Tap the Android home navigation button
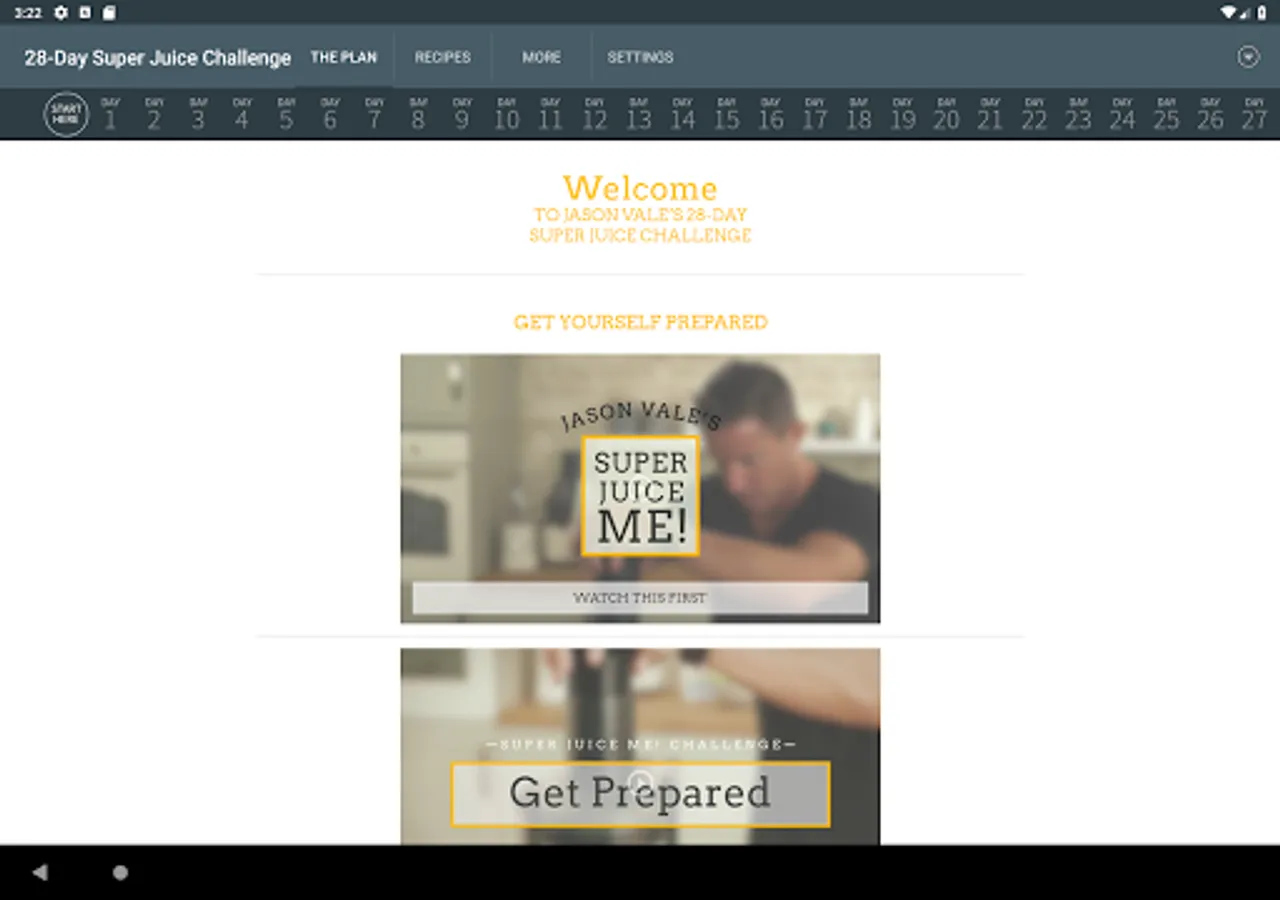The image size is (1280, 900). [120, 873]
